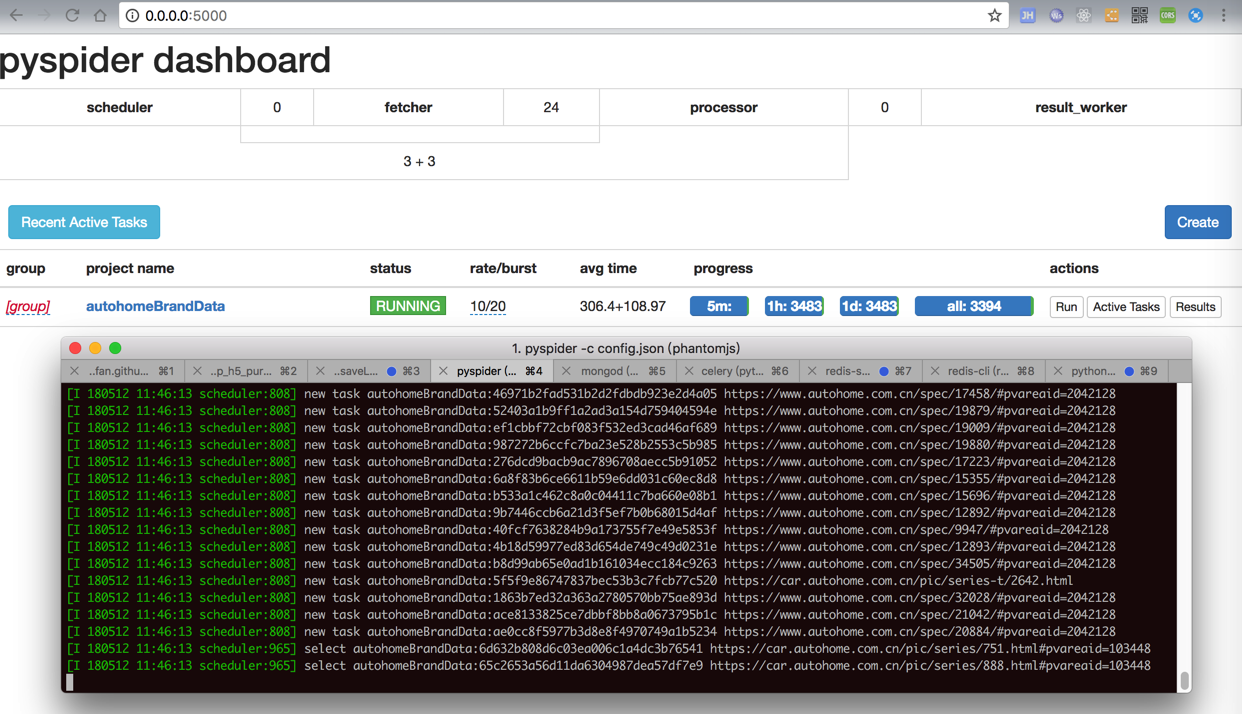Sort by the project name column header
The height and width of the screenshot is (714, 1242).
pos(130,268)
